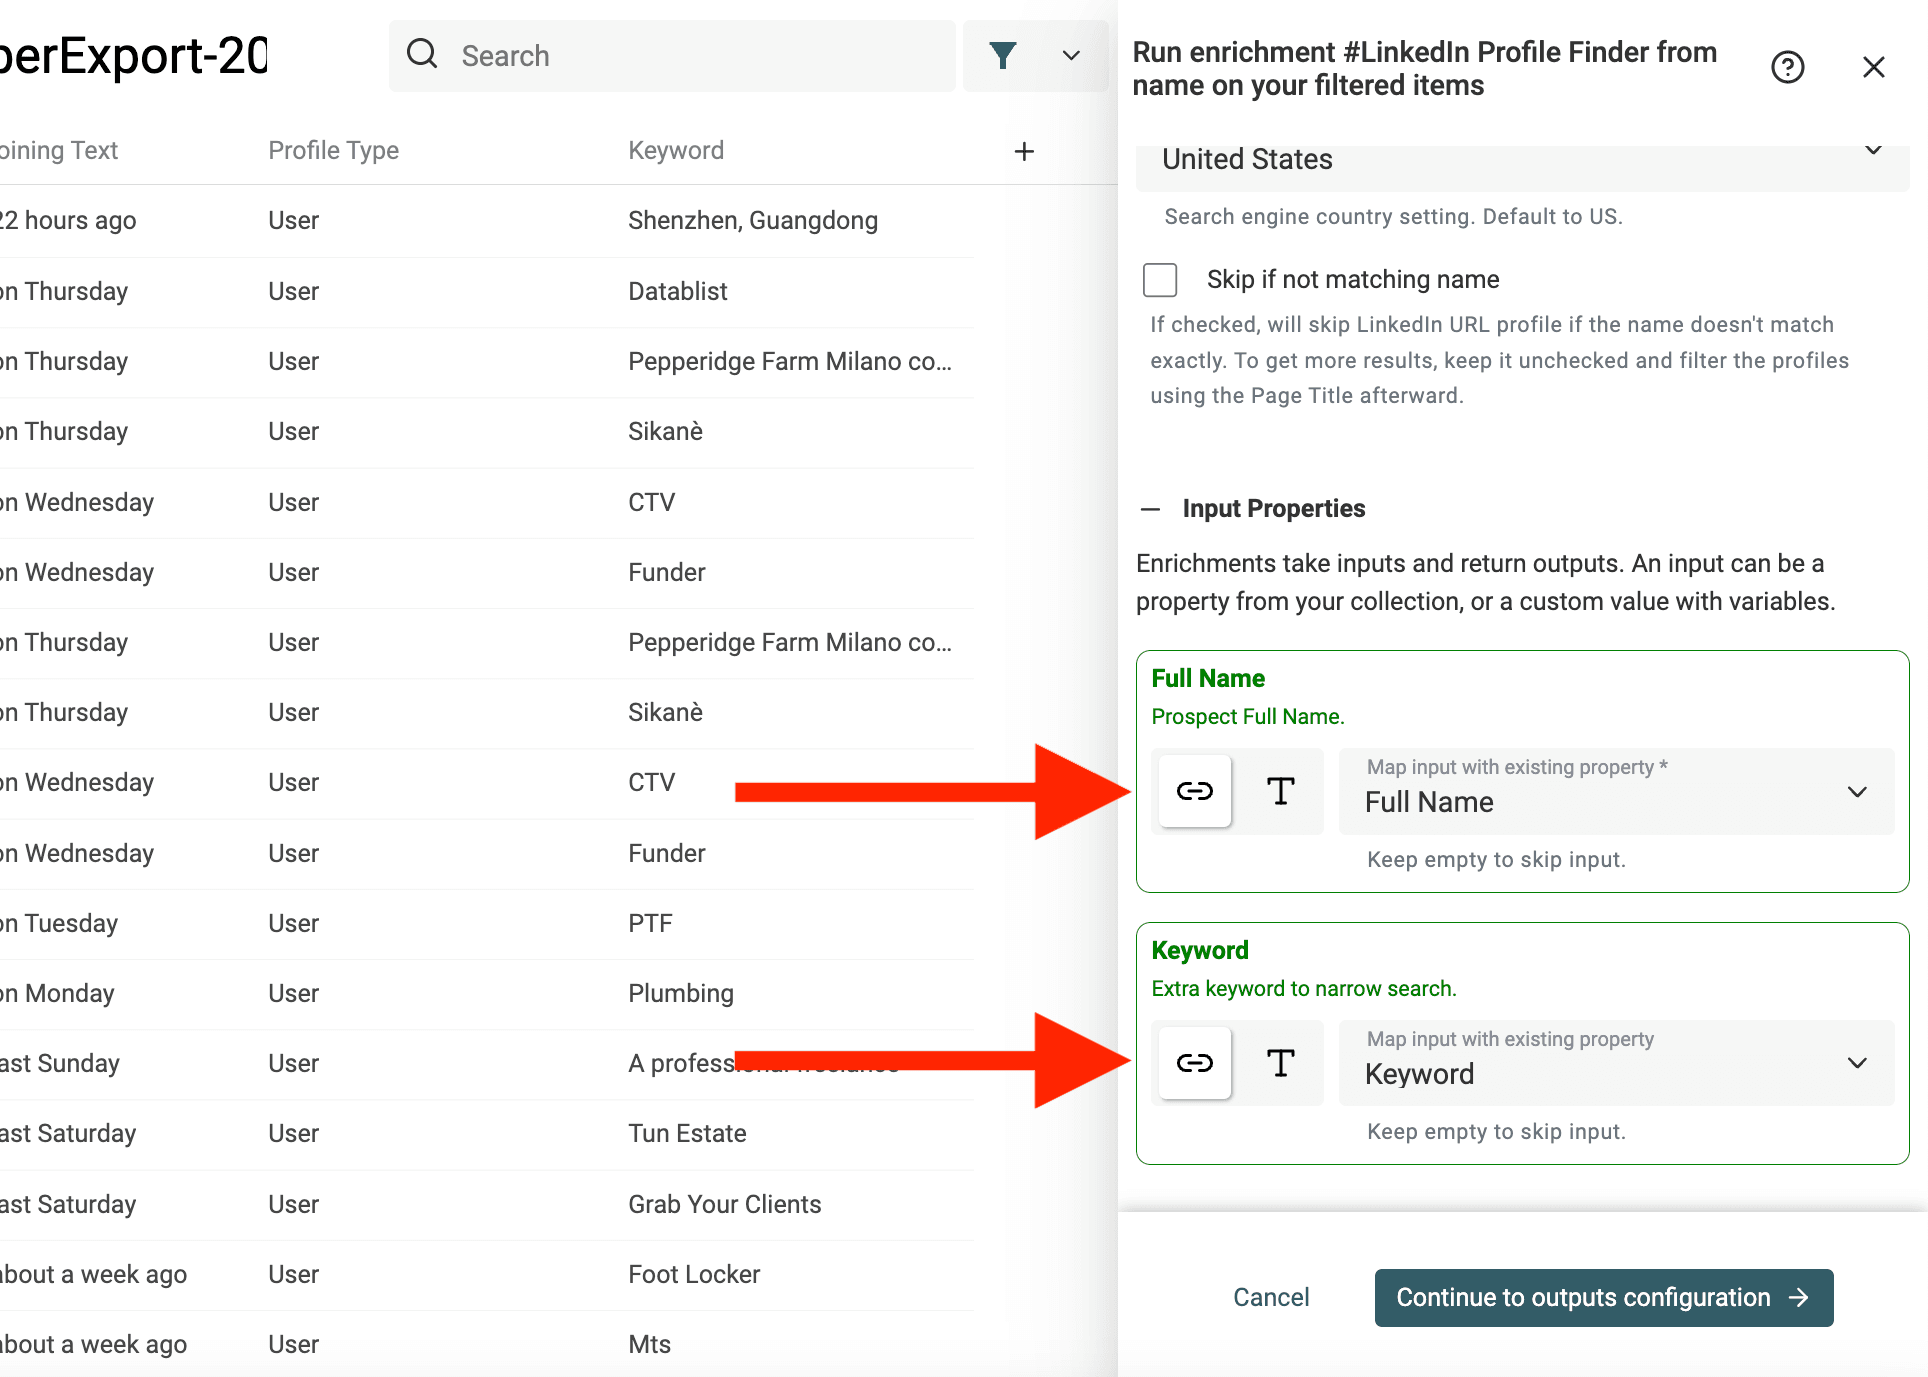
Task: Click Cancel button
Action: [1271, 1298]
